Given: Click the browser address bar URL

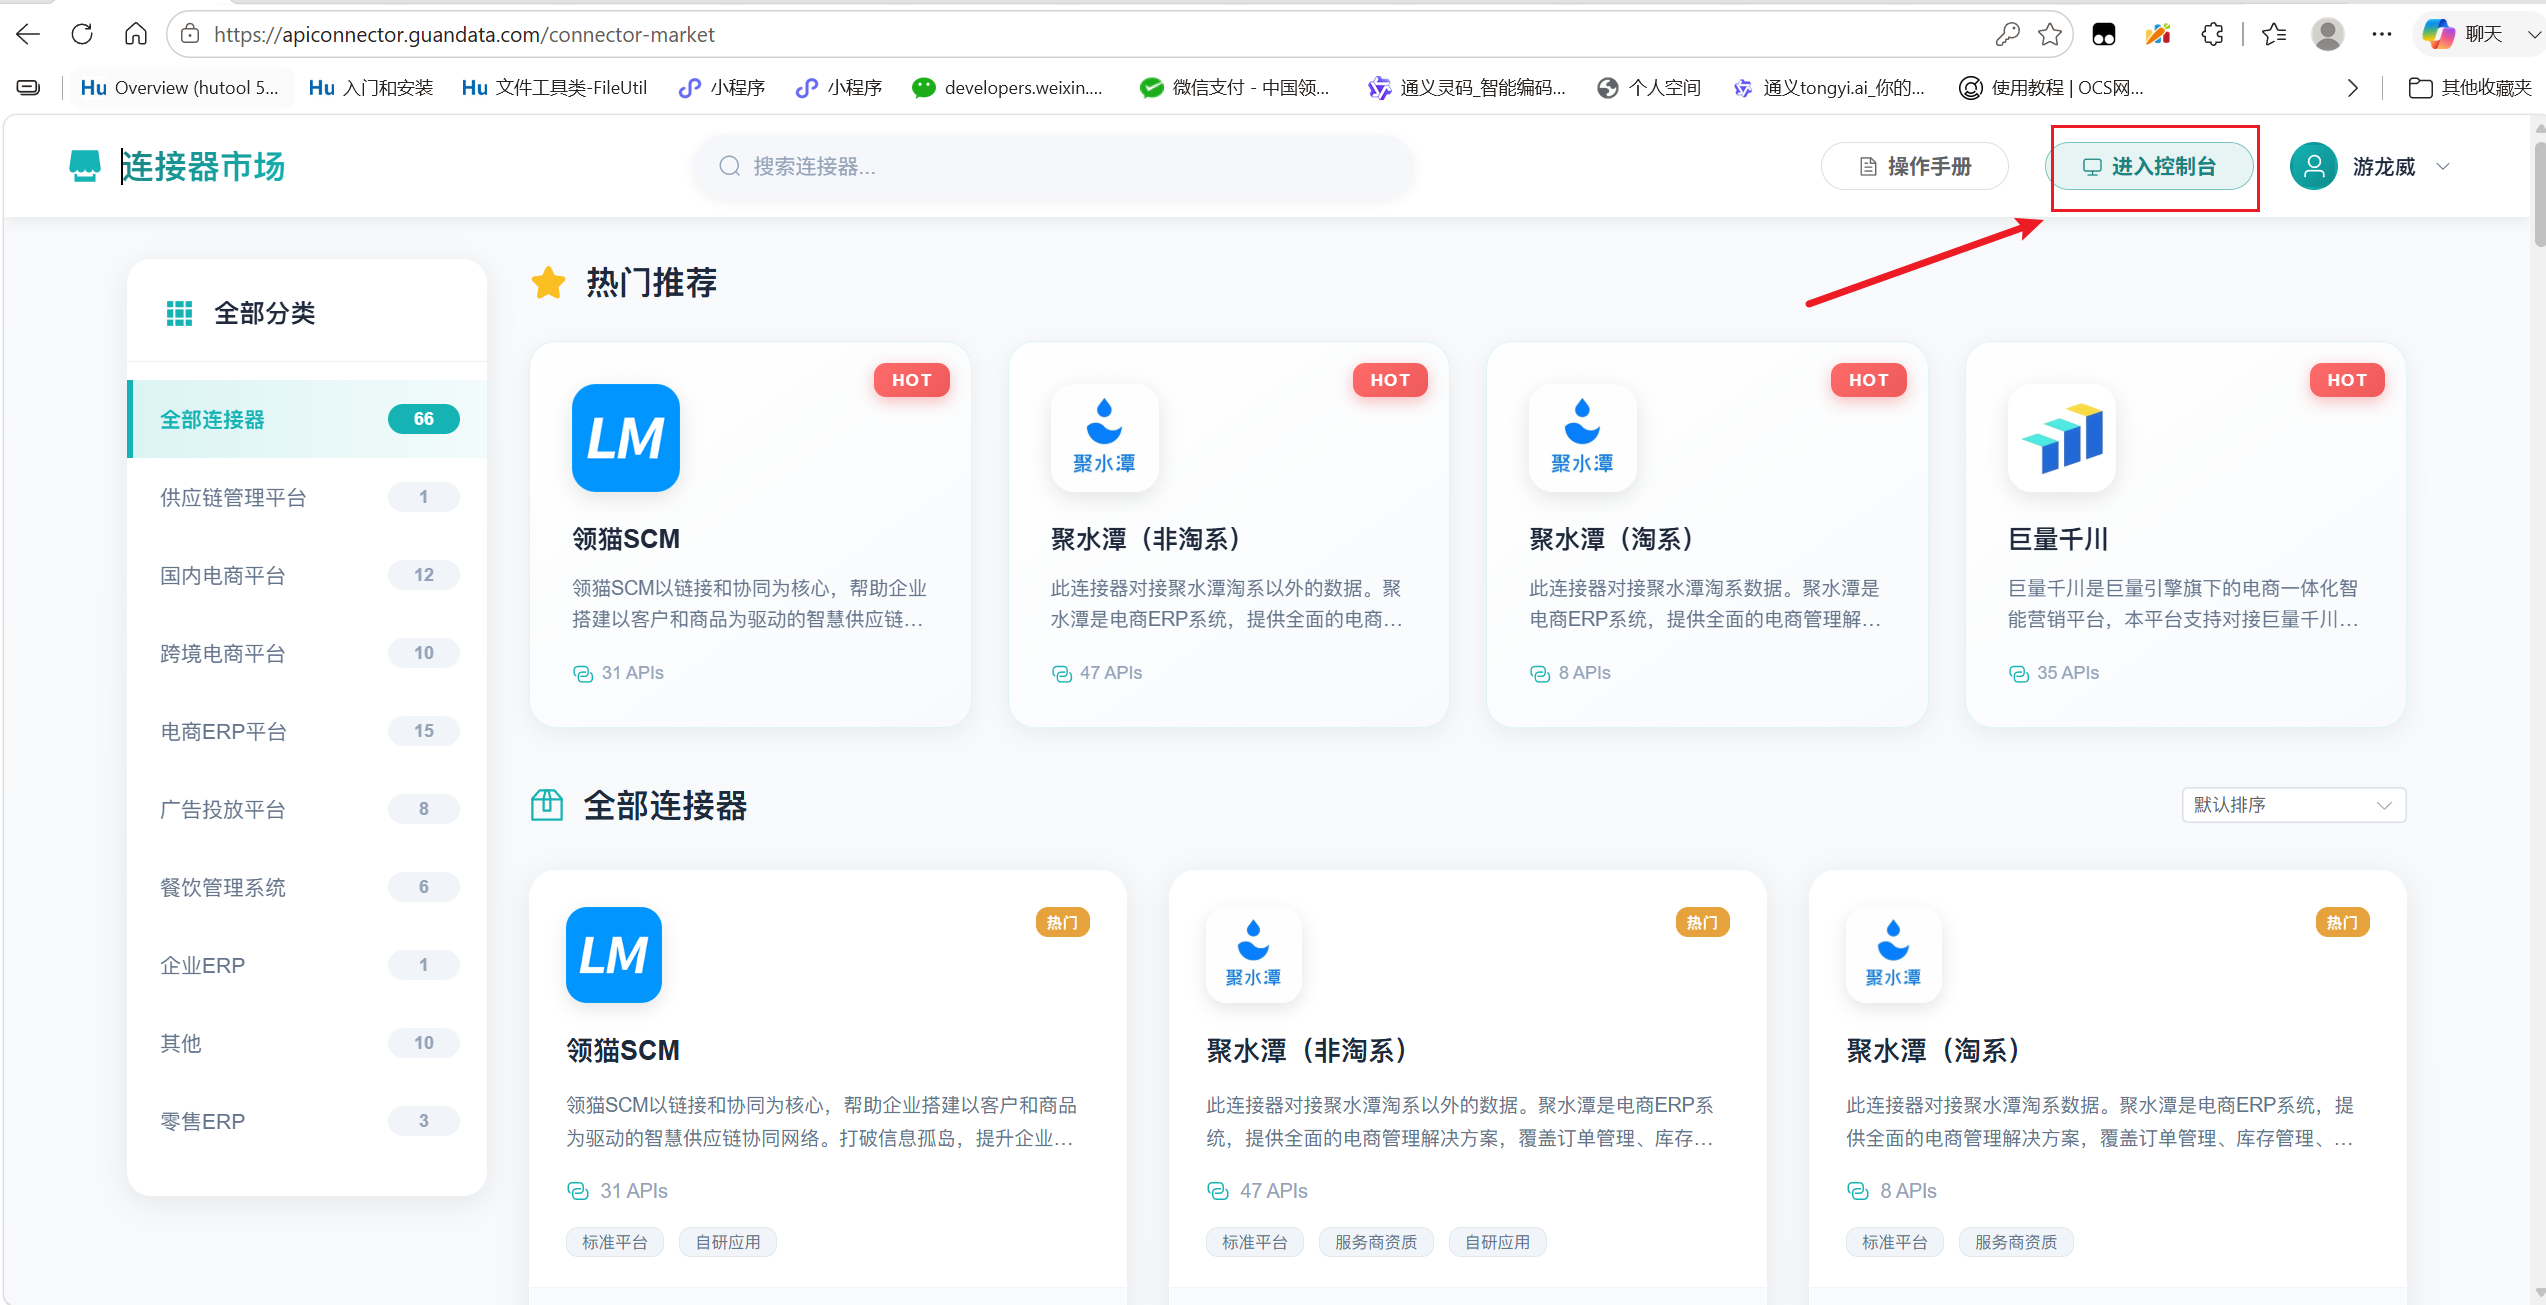Looking at the screenshot, I should [464, 34].
